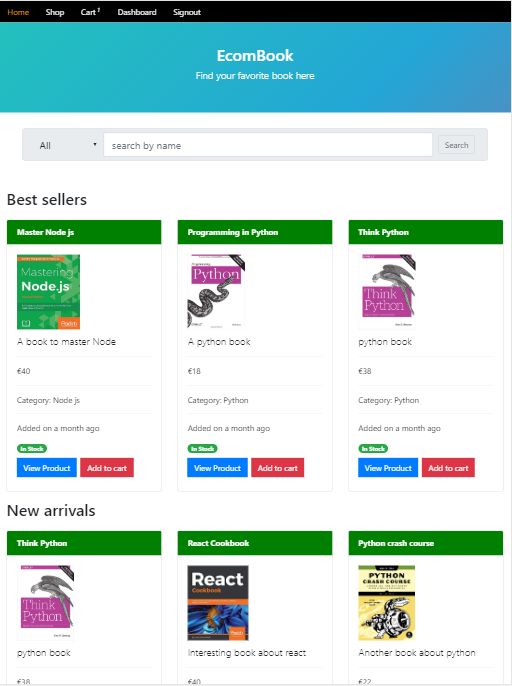The image size is (512, 686).
Task: Click the Think Python cover under New arrivals
Action: pos(46,603)
